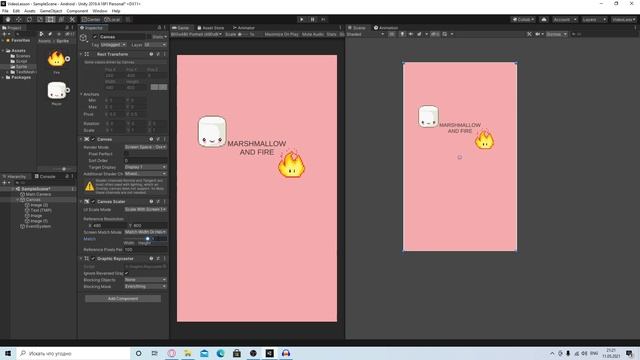The width and height of the screenshot is (640, 360).
Task: Select the marshmallow sprite asset thumbnail
Action: (x=57, y=90)
